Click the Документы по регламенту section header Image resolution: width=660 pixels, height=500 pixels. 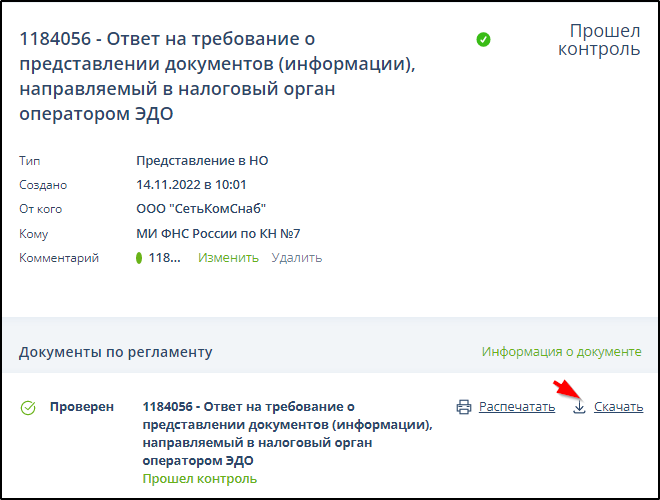pos(116,352)
